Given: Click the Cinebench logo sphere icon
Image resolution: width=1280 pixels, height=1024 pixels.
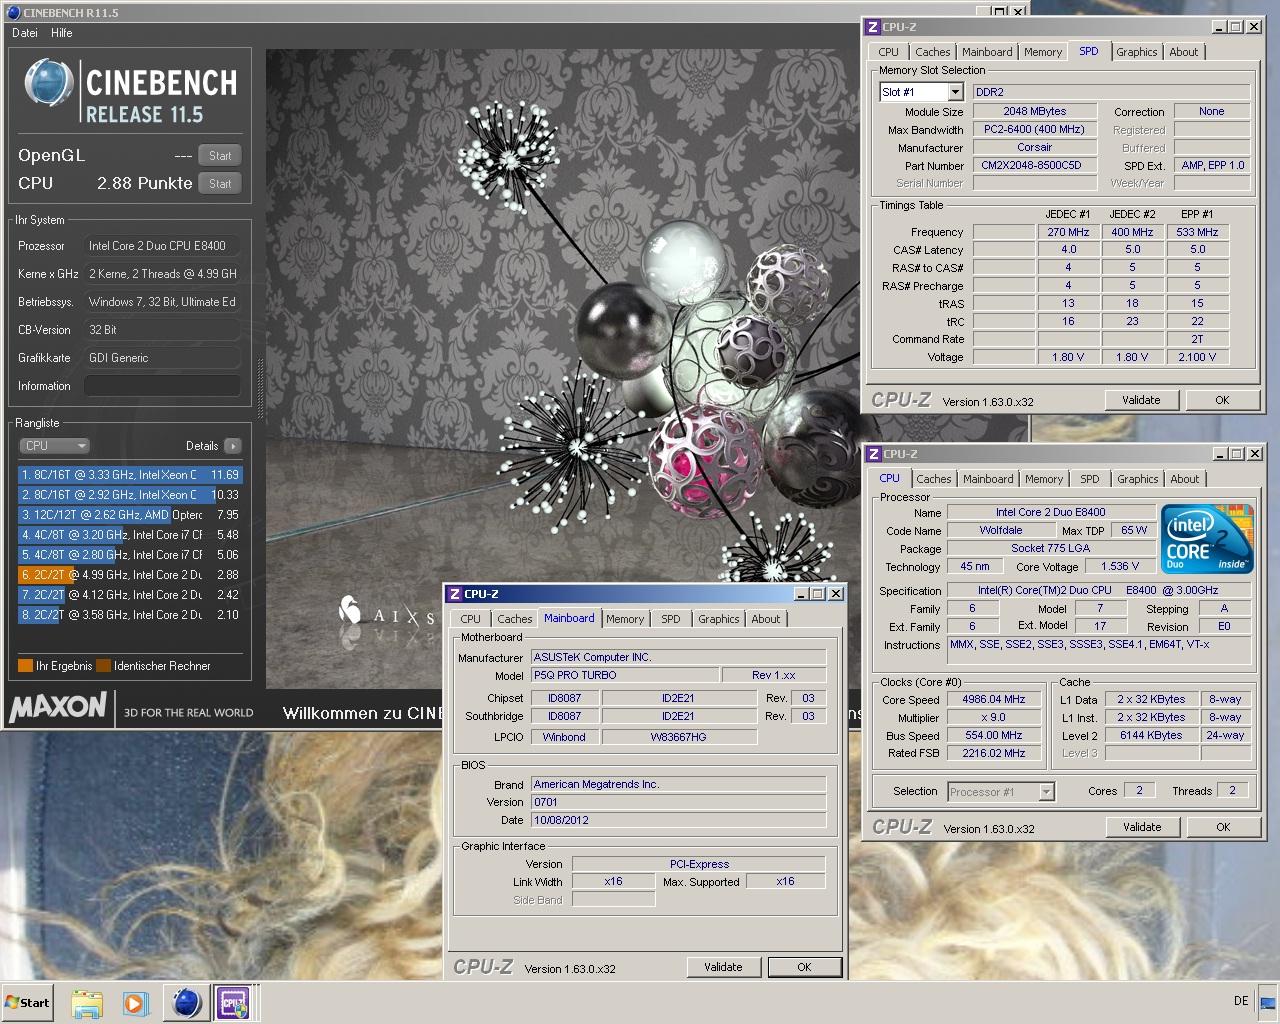Looking at the screenshot, I should click(49, 84).
